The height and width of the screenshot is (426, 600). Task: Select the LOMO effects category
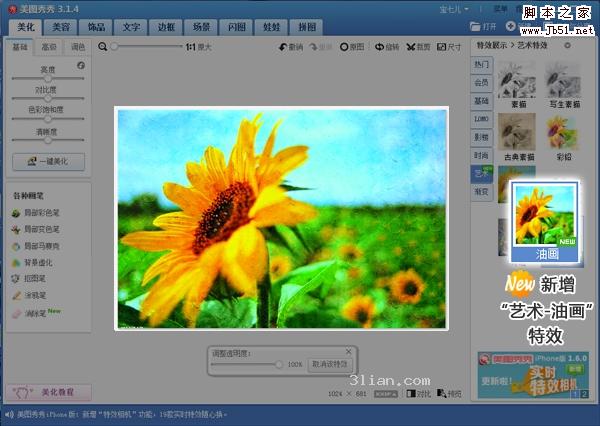(x=481, y=119)
